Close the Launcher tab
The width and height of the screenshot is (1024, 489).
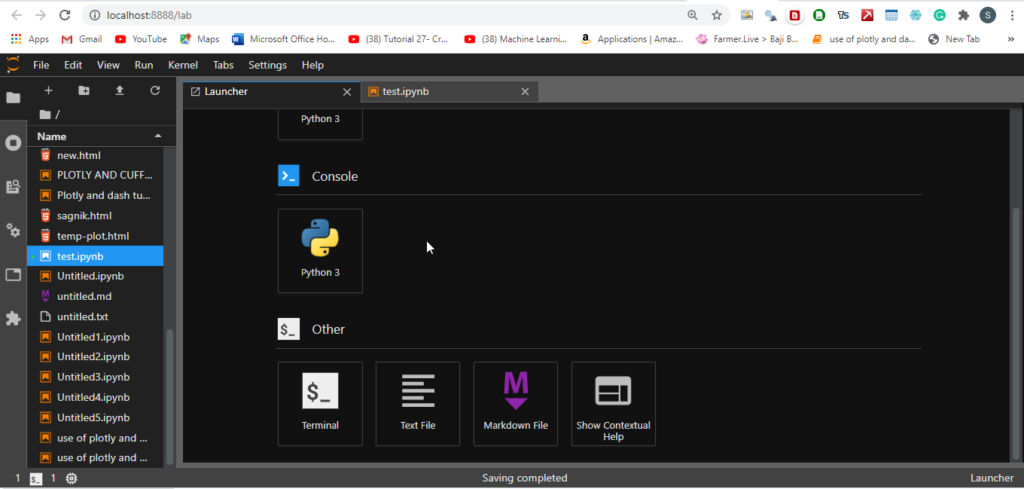pos(347,92)
